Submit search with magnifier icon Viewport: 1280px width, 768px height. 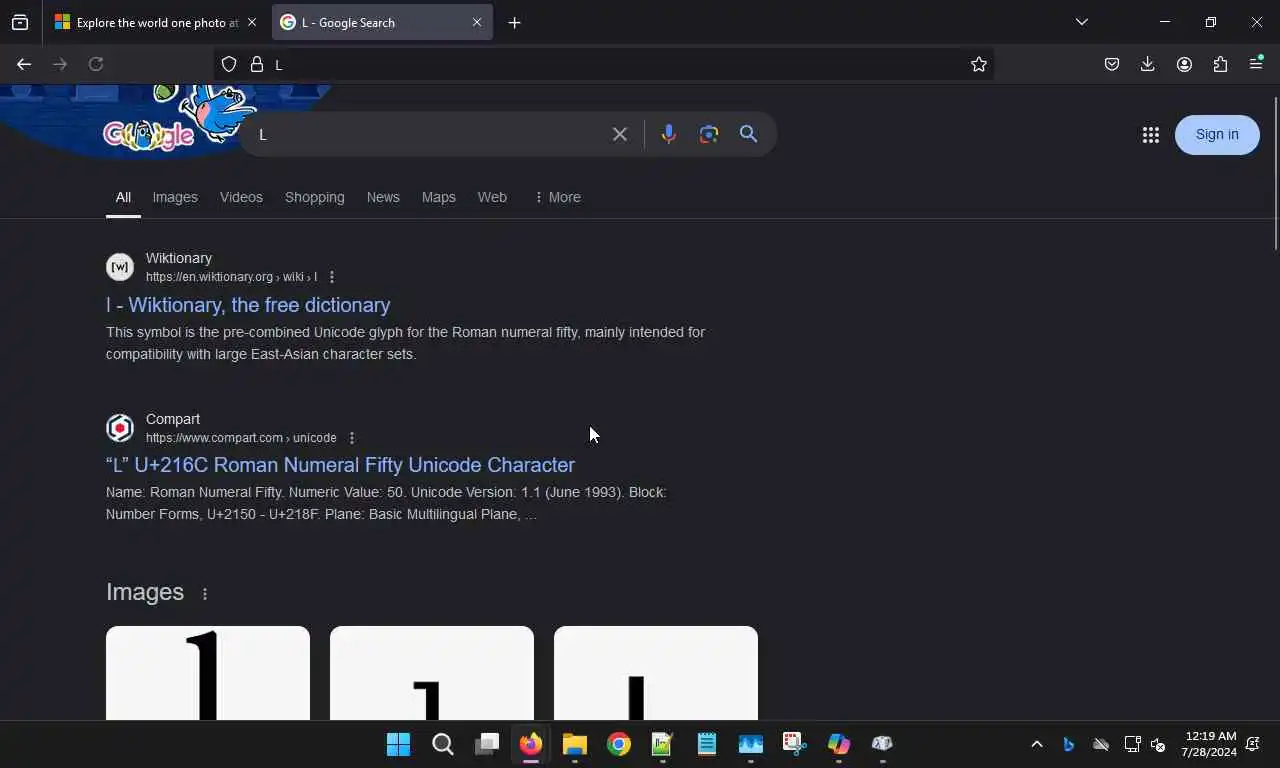[x=748, y=134]
